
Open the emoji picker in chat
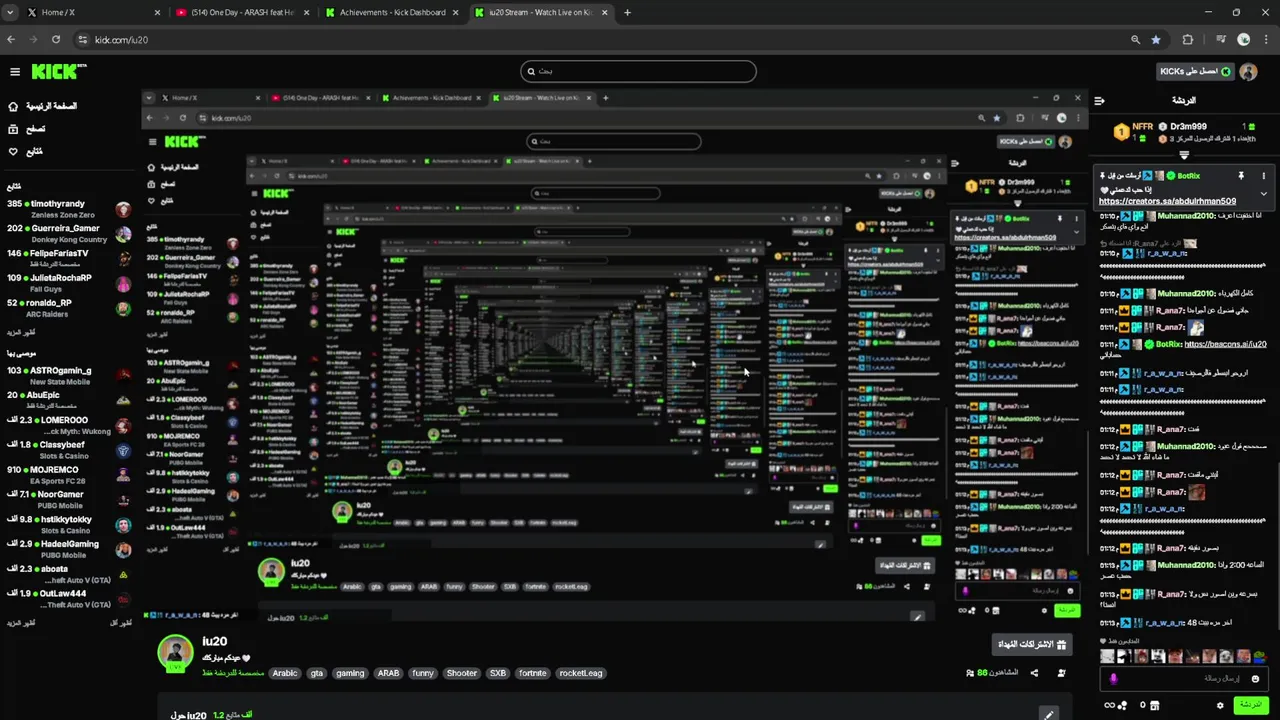1255,679
